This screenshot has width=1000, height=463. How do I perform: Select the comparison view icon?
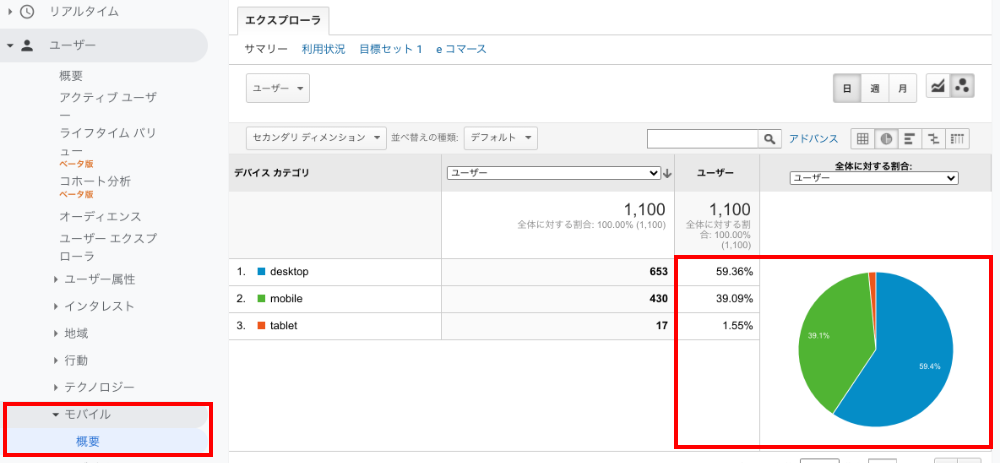click(x=934, y=139)
